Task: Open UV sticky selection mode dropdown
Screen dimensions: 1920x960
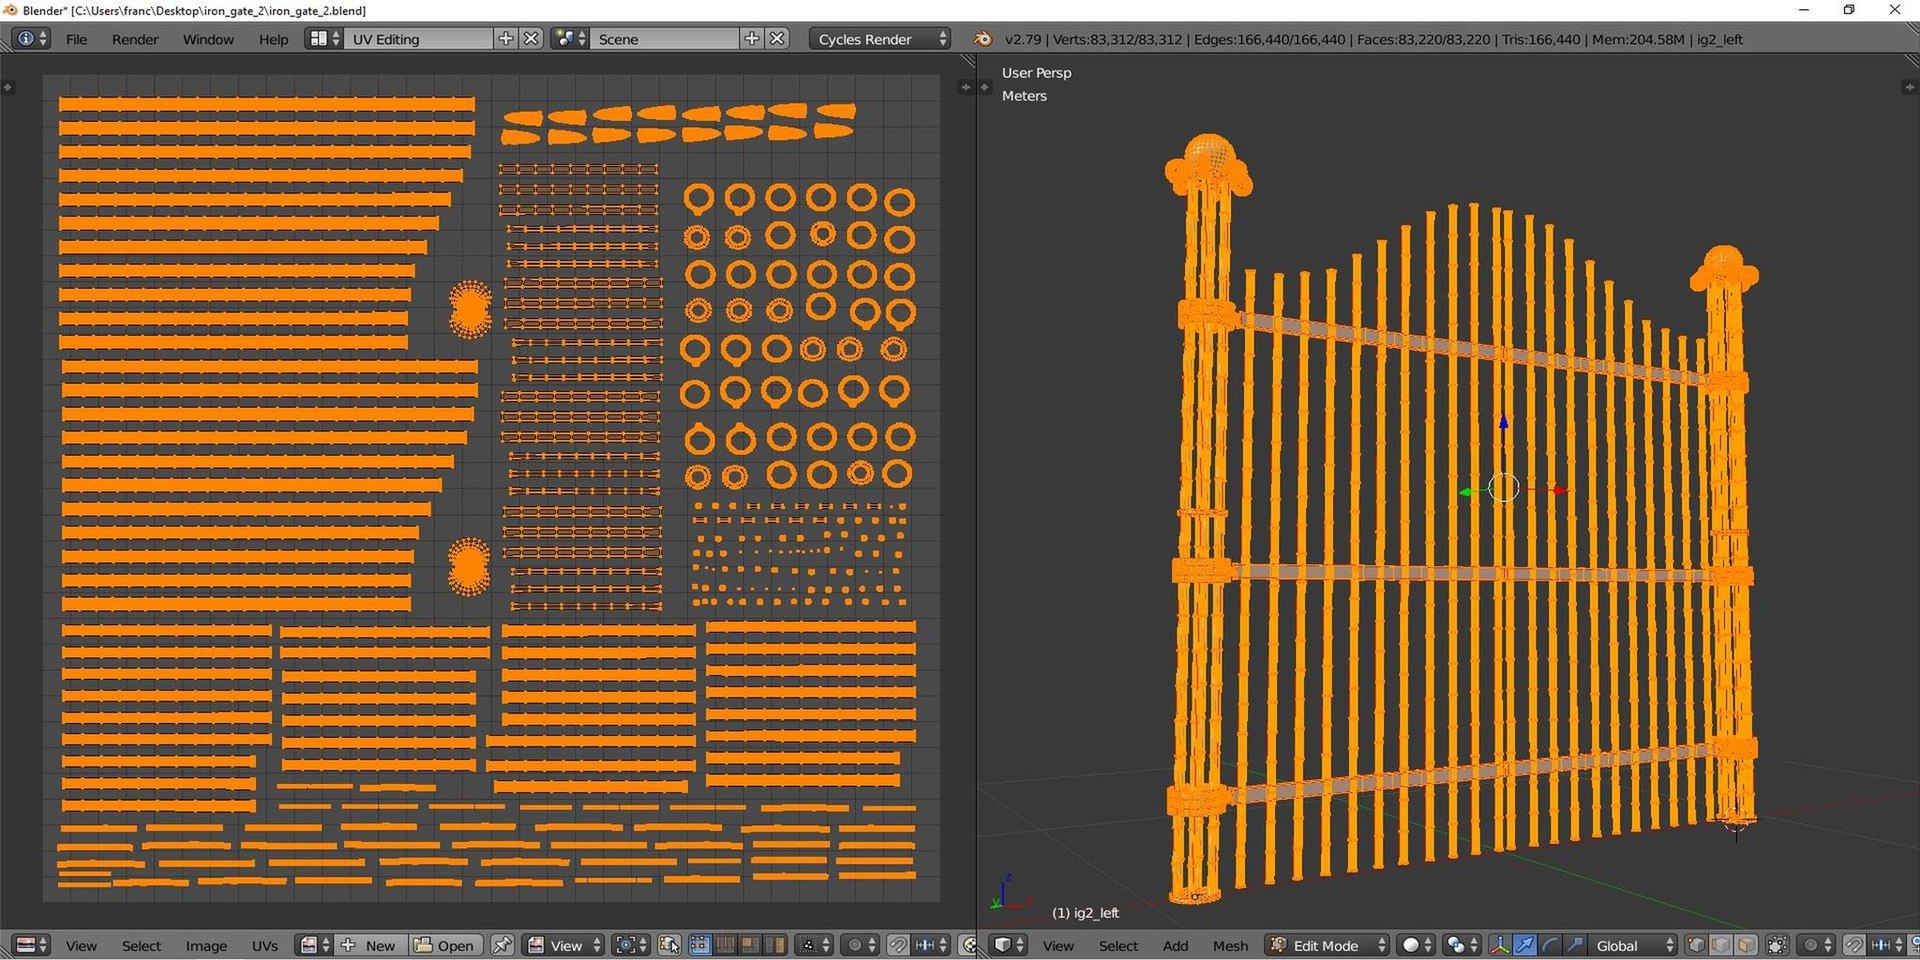Action: [x=812, y=945]
